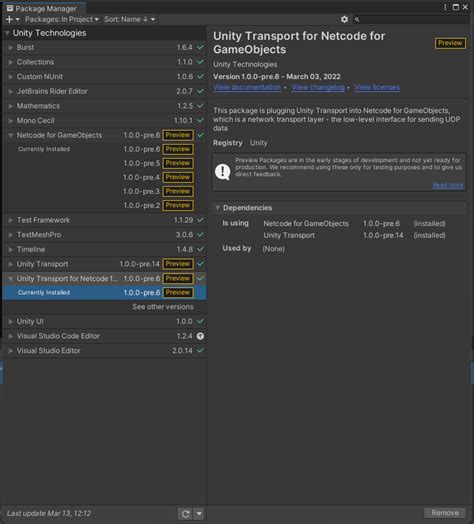Open Packages: In Project dropdown
Image resolution: width=474 pixels, height=524 pixels.
(x=62, y=19)
